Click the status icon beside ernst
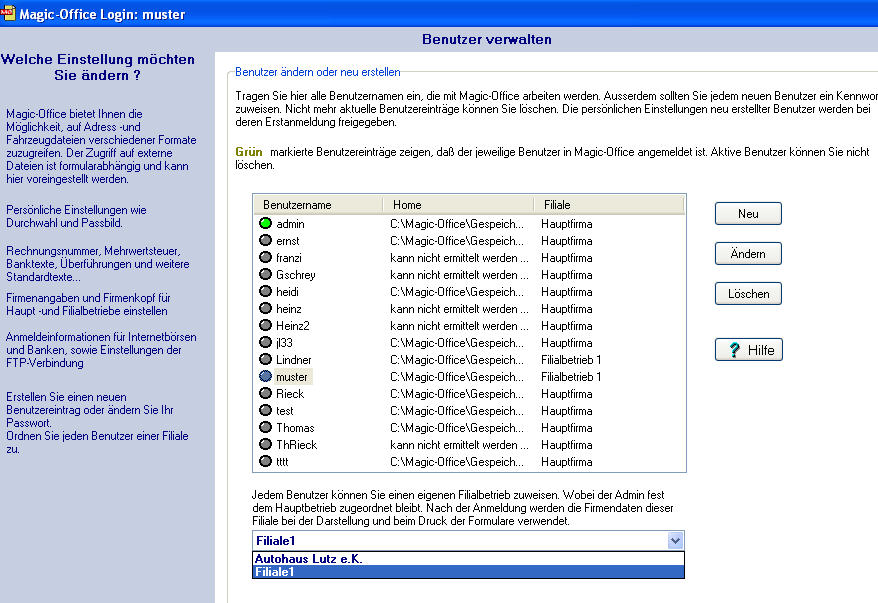The image size is (878, 603). click(x=265, y=240)
